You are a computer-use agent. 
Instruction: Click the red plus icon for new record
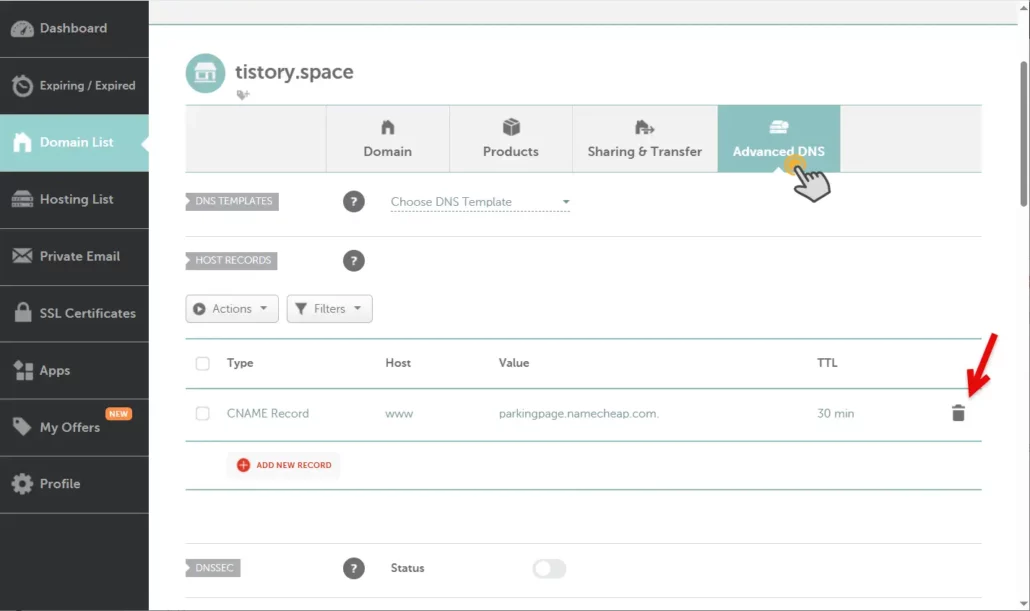243,465
